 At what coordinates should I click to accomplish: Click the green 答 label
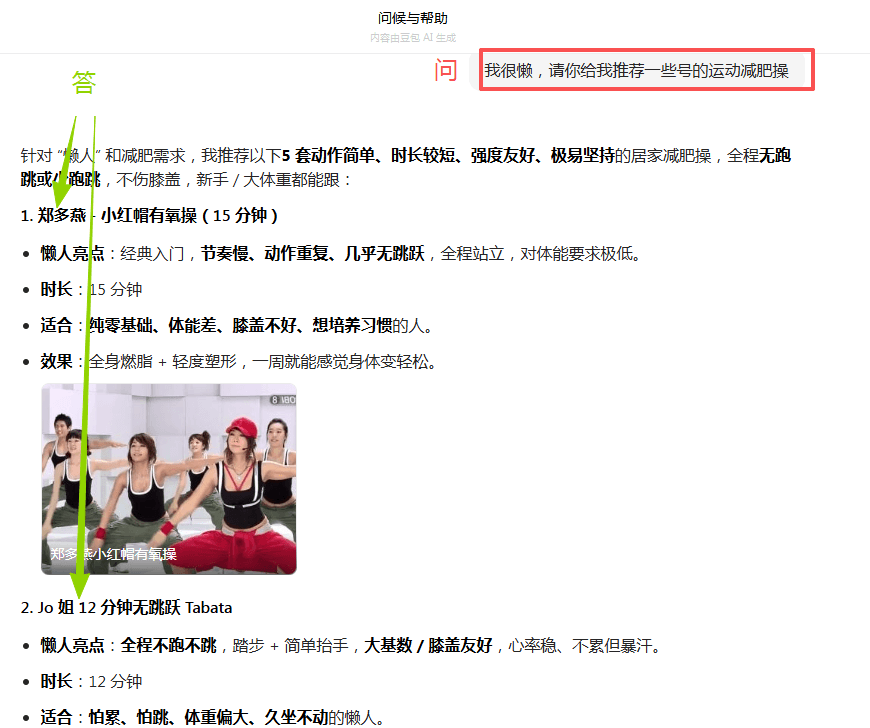click(x=84, y=83)
